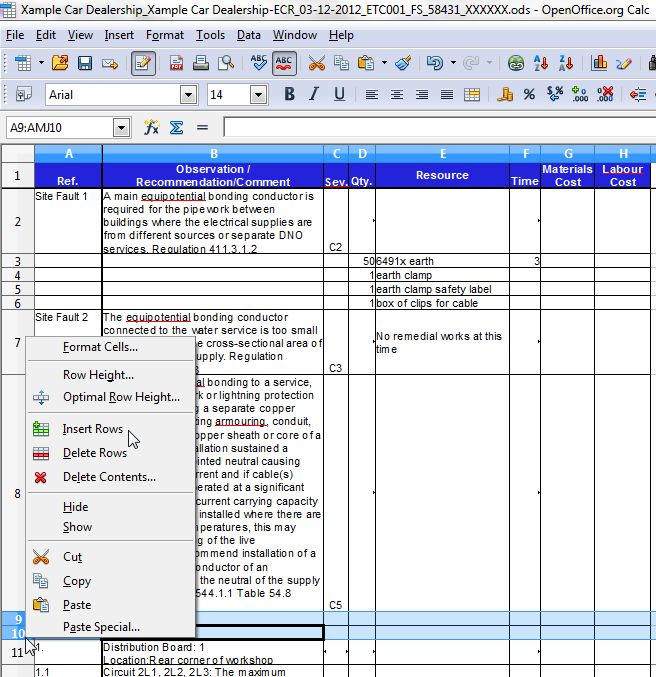Toggle Align Left
Screen dimensions: 656x677
(371, 95)
